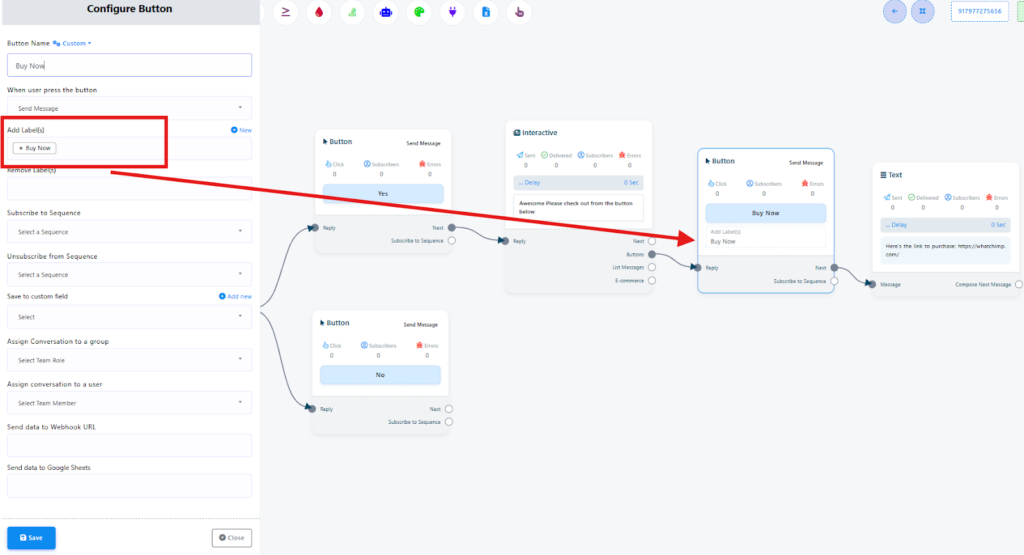This screenshot has width=1024, height=555.
Task: Click the New label link
Action: pos(241,130)
